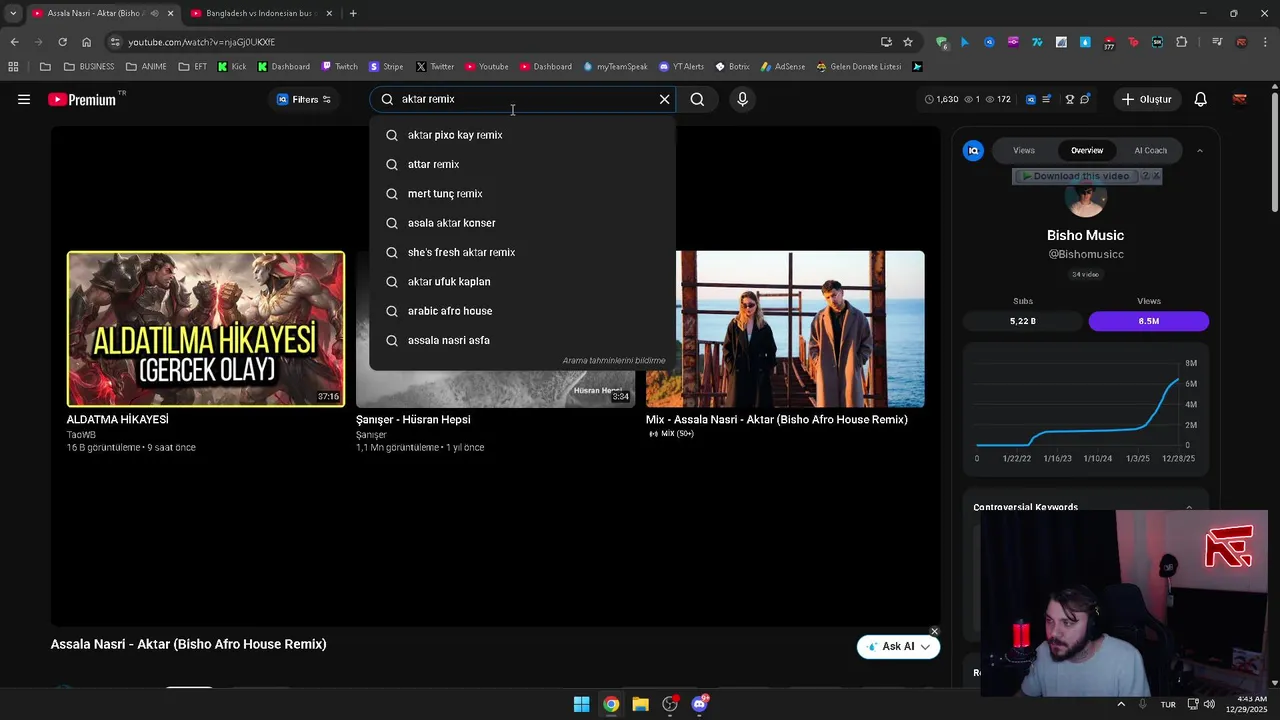Choose suggestion 'aktar pixc kay remix'
Screen dimensions: 1280x720
[522, 135]
